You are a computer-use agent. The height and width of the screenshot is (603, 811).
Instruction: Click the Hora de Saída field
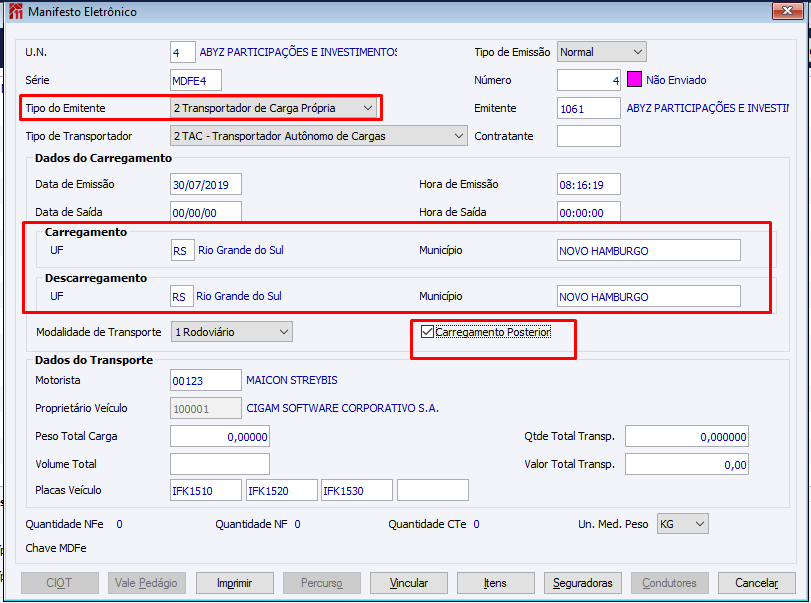coord(589,212)
